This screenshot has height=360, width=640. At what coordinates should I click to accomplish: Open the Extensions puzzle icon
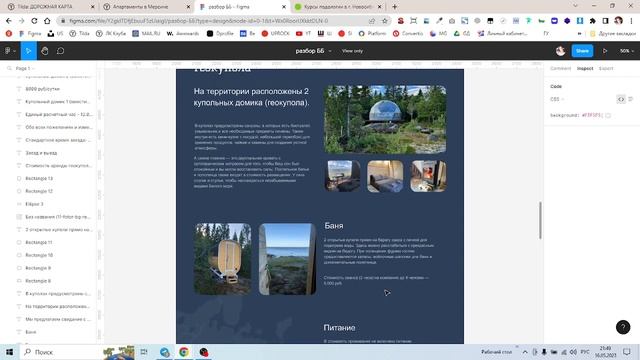(x=593, y=20)
